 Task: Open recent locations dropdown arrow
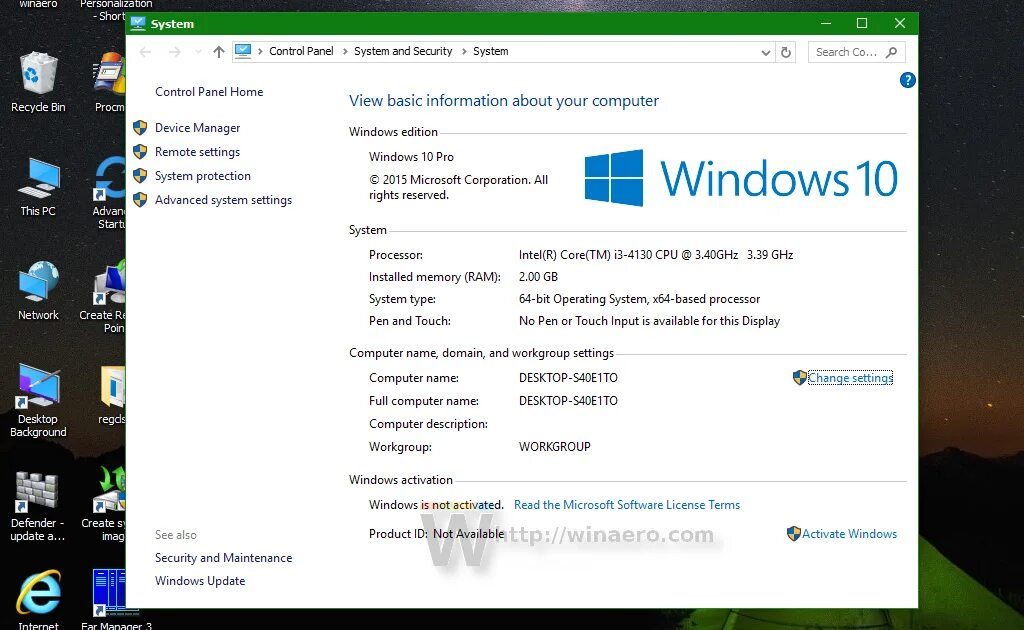(x=198, y=52)
